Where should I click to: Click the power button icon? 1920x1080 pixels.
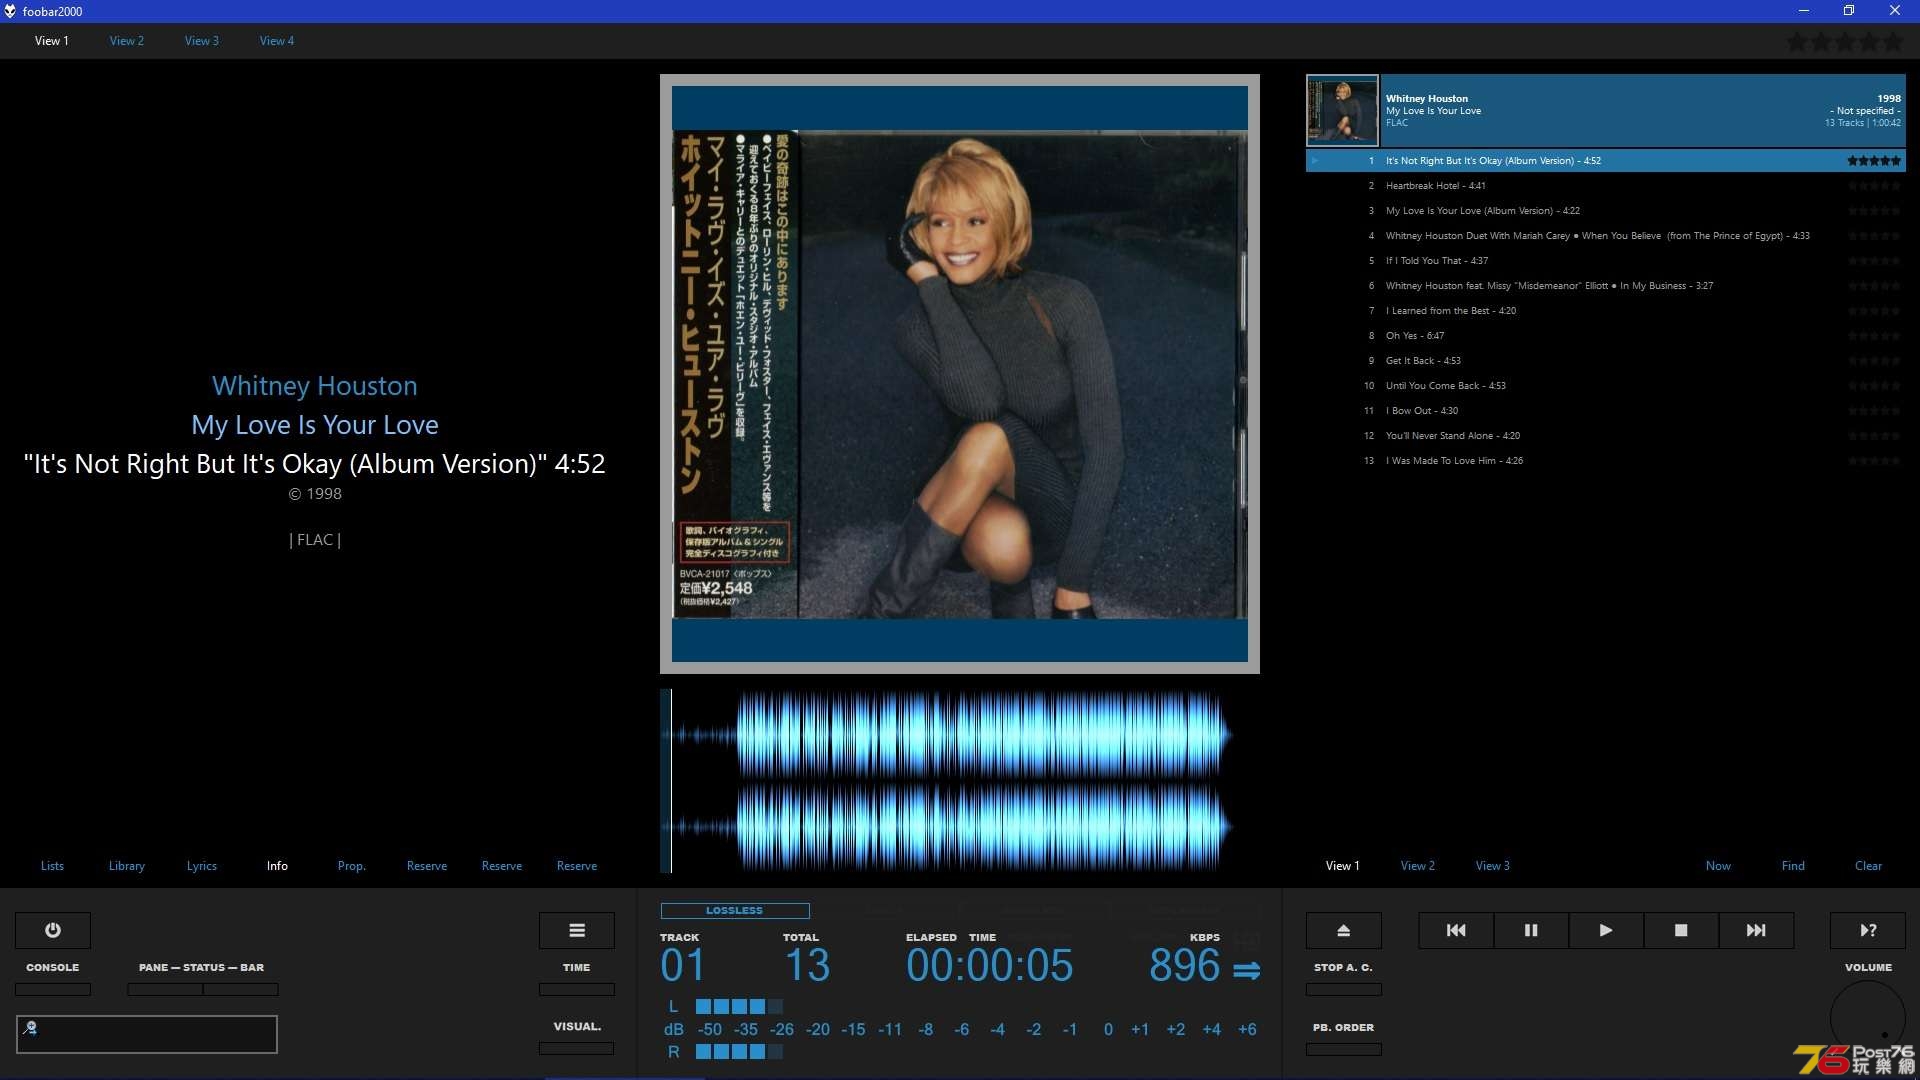coord(53,930)
